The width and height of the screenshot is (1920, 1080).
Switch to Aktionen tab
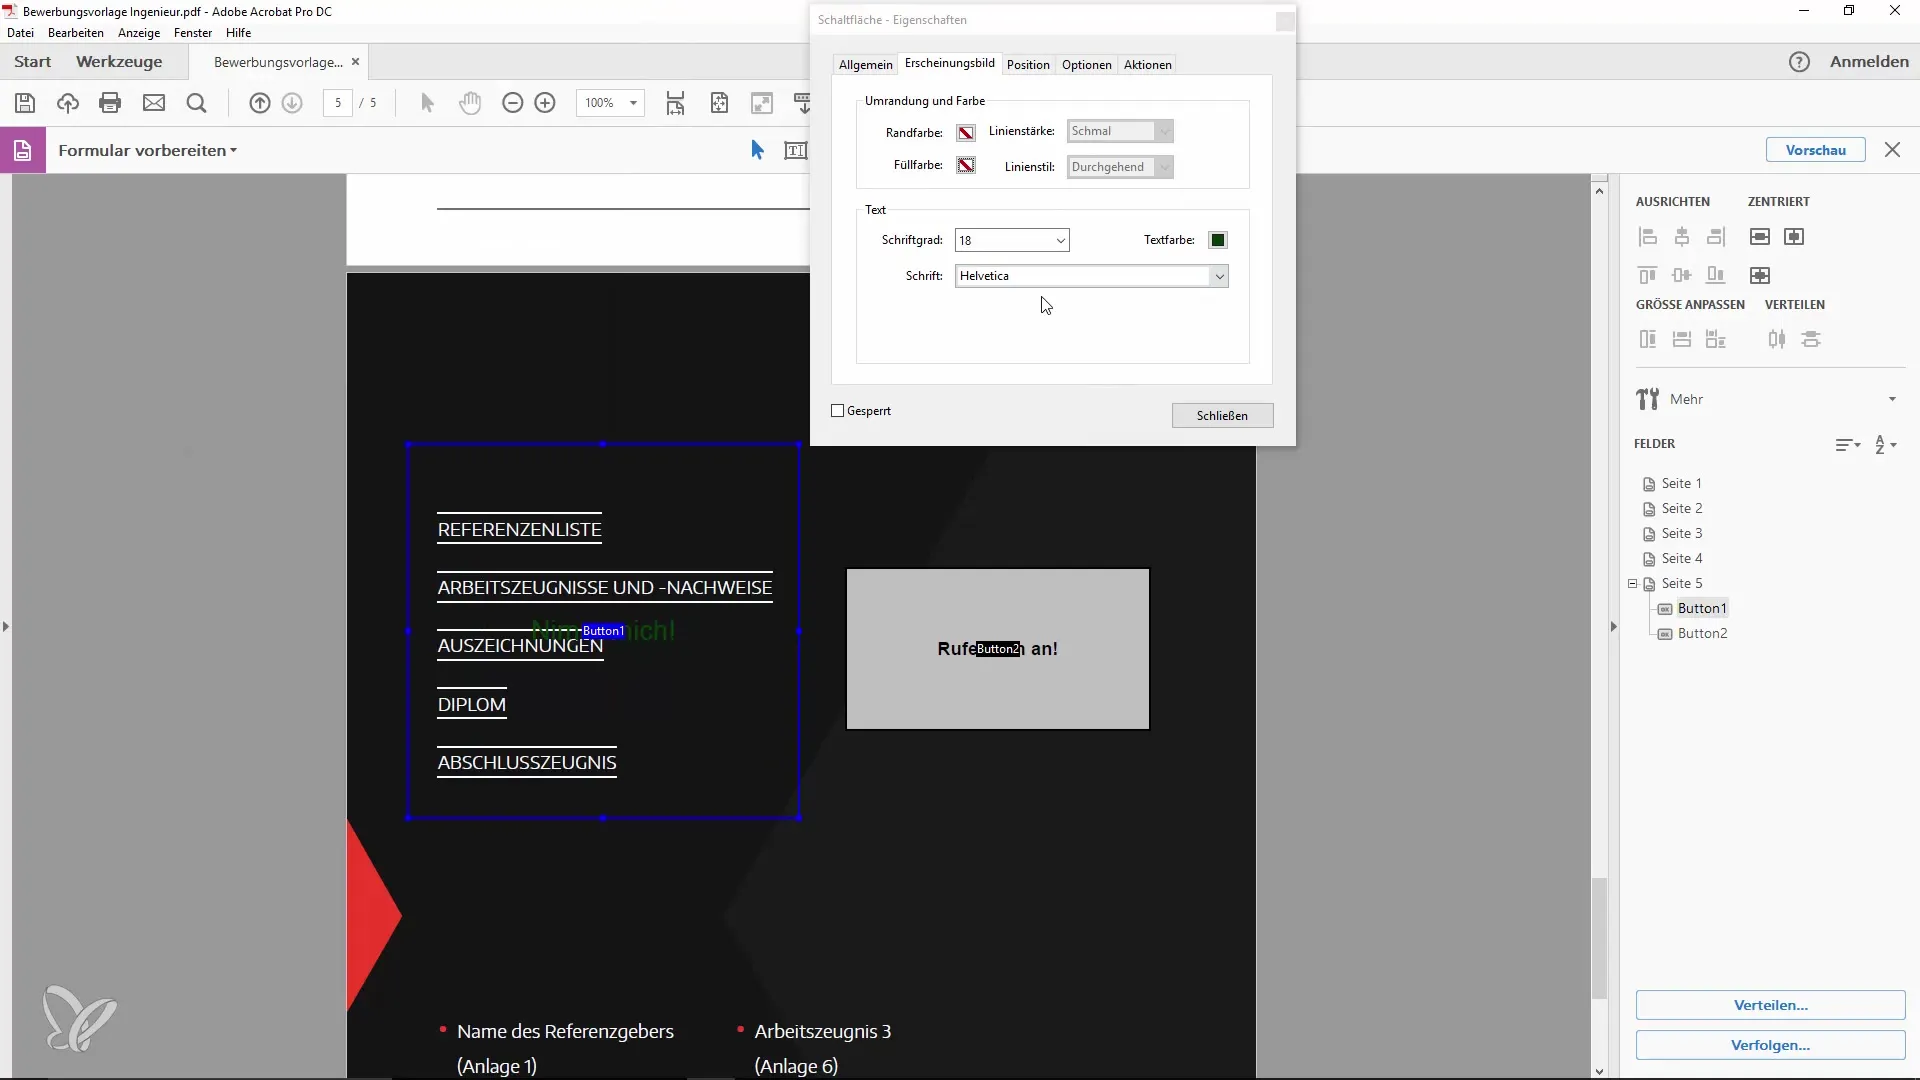tap(1147, 63)
